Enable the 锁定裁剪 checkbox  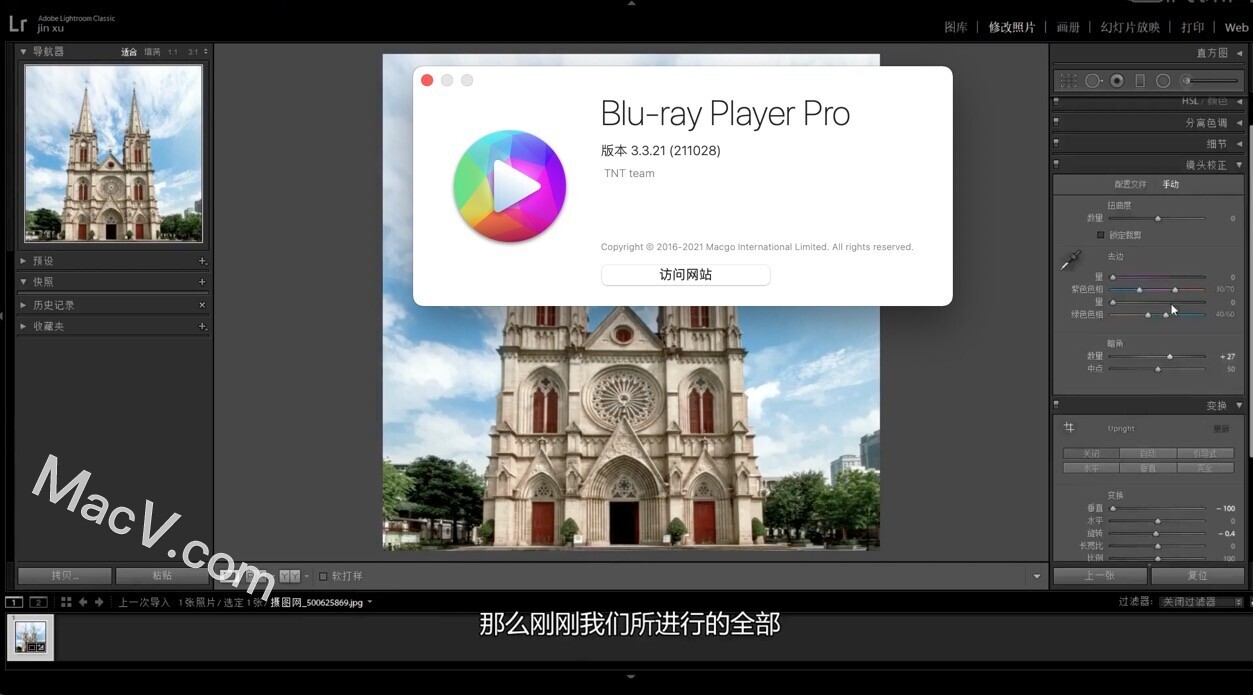[x=1101, y=235]
